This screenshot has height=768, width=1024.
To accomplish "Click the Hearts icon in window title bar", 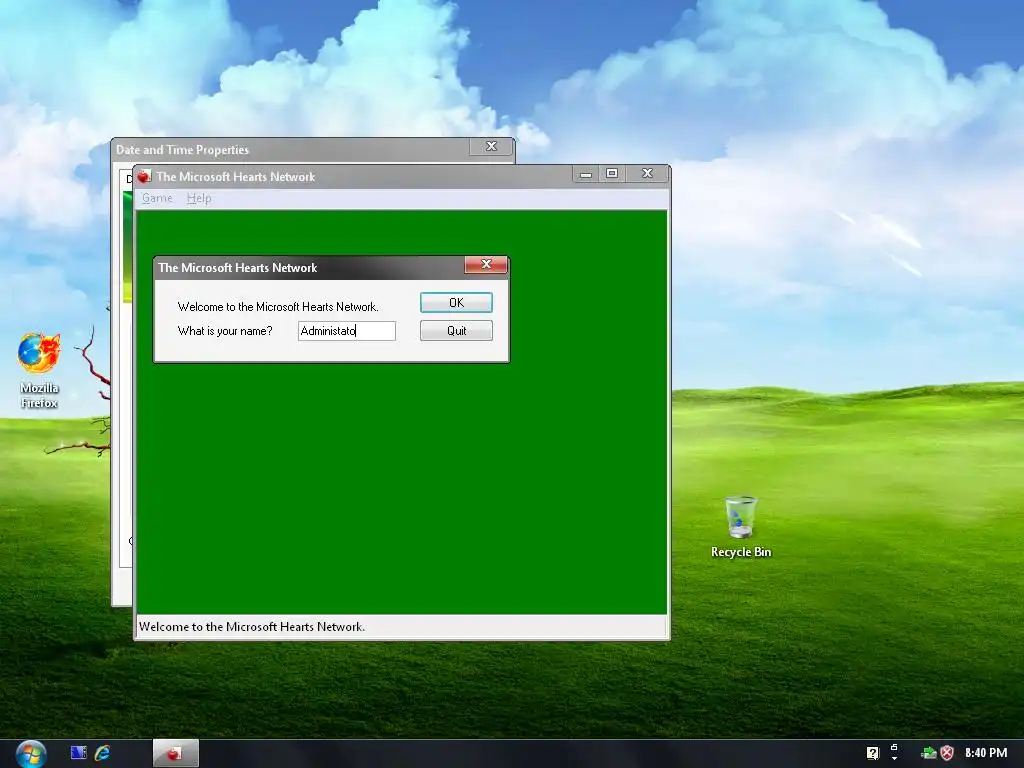I will [x=144, y=176].
